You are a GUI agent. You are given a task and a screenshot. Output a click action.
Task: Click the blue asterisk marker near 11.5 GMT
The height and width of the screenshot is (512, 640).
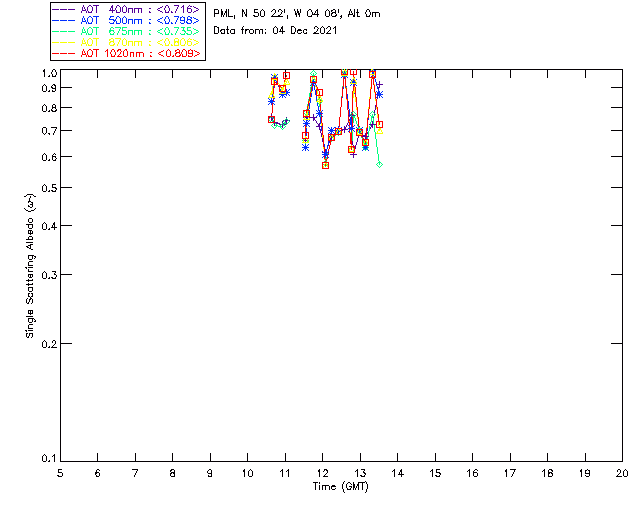[305, 147]
